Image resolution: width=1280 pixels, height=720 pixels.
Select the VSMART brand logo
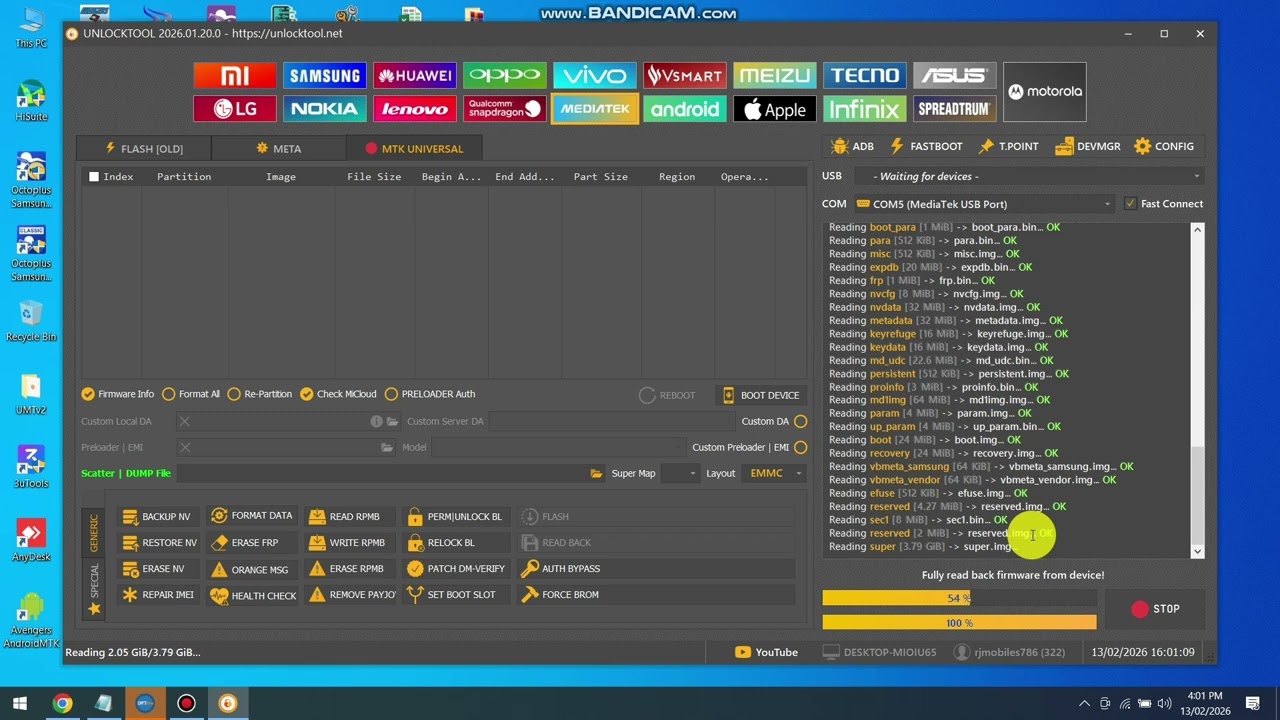click(684, 76)
